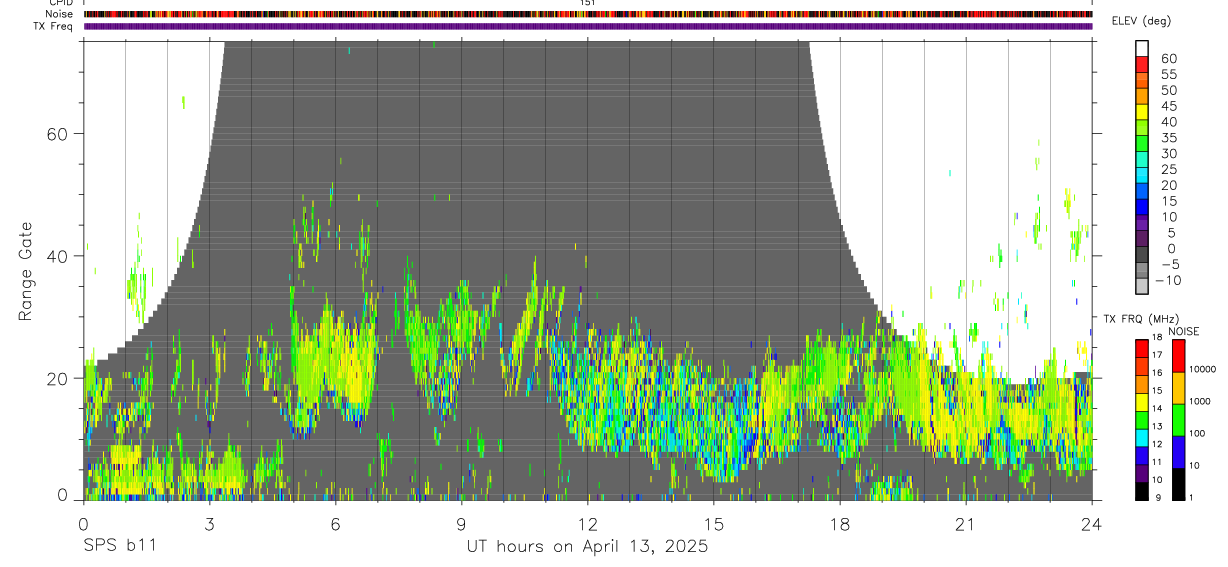Click the white top cap of ELEV color bar
The image size is (1228, 567).
click(x=1143, y=47)
